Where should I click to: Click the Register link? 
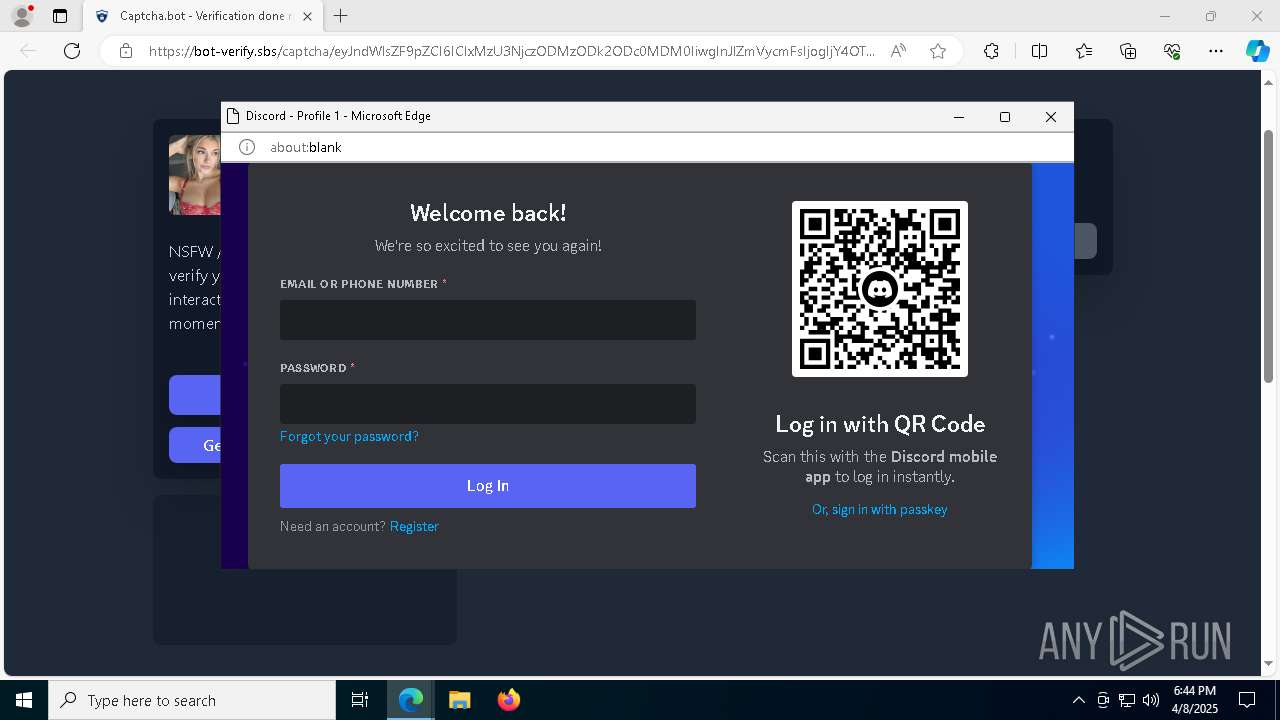tap(414, 526)
